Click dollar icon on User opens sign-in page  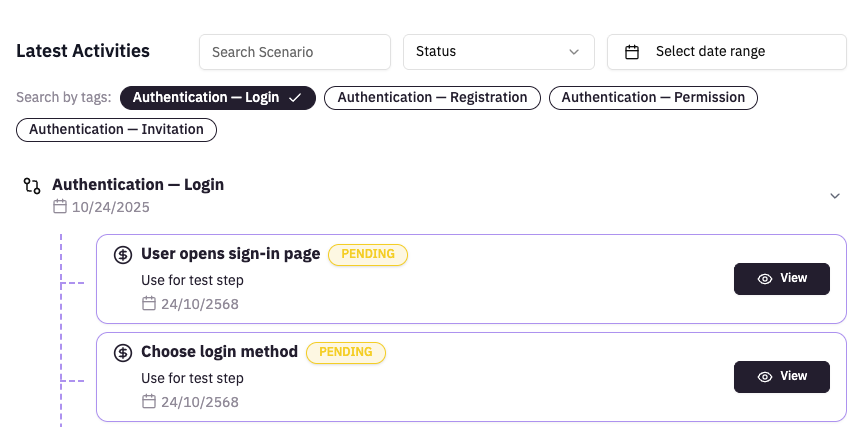tap(123, 255)
